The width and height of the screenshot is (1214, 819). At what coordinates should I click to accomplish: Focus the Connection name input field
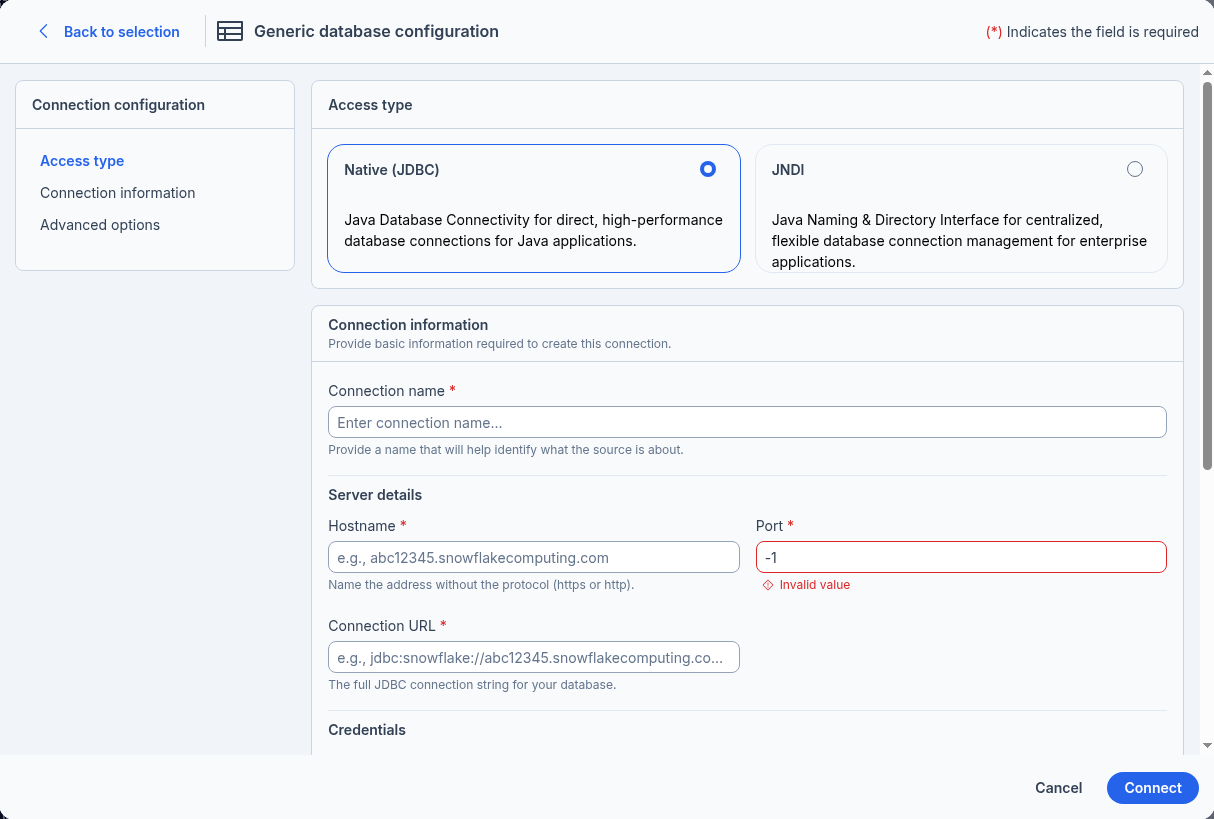click(x=747, y=422)
